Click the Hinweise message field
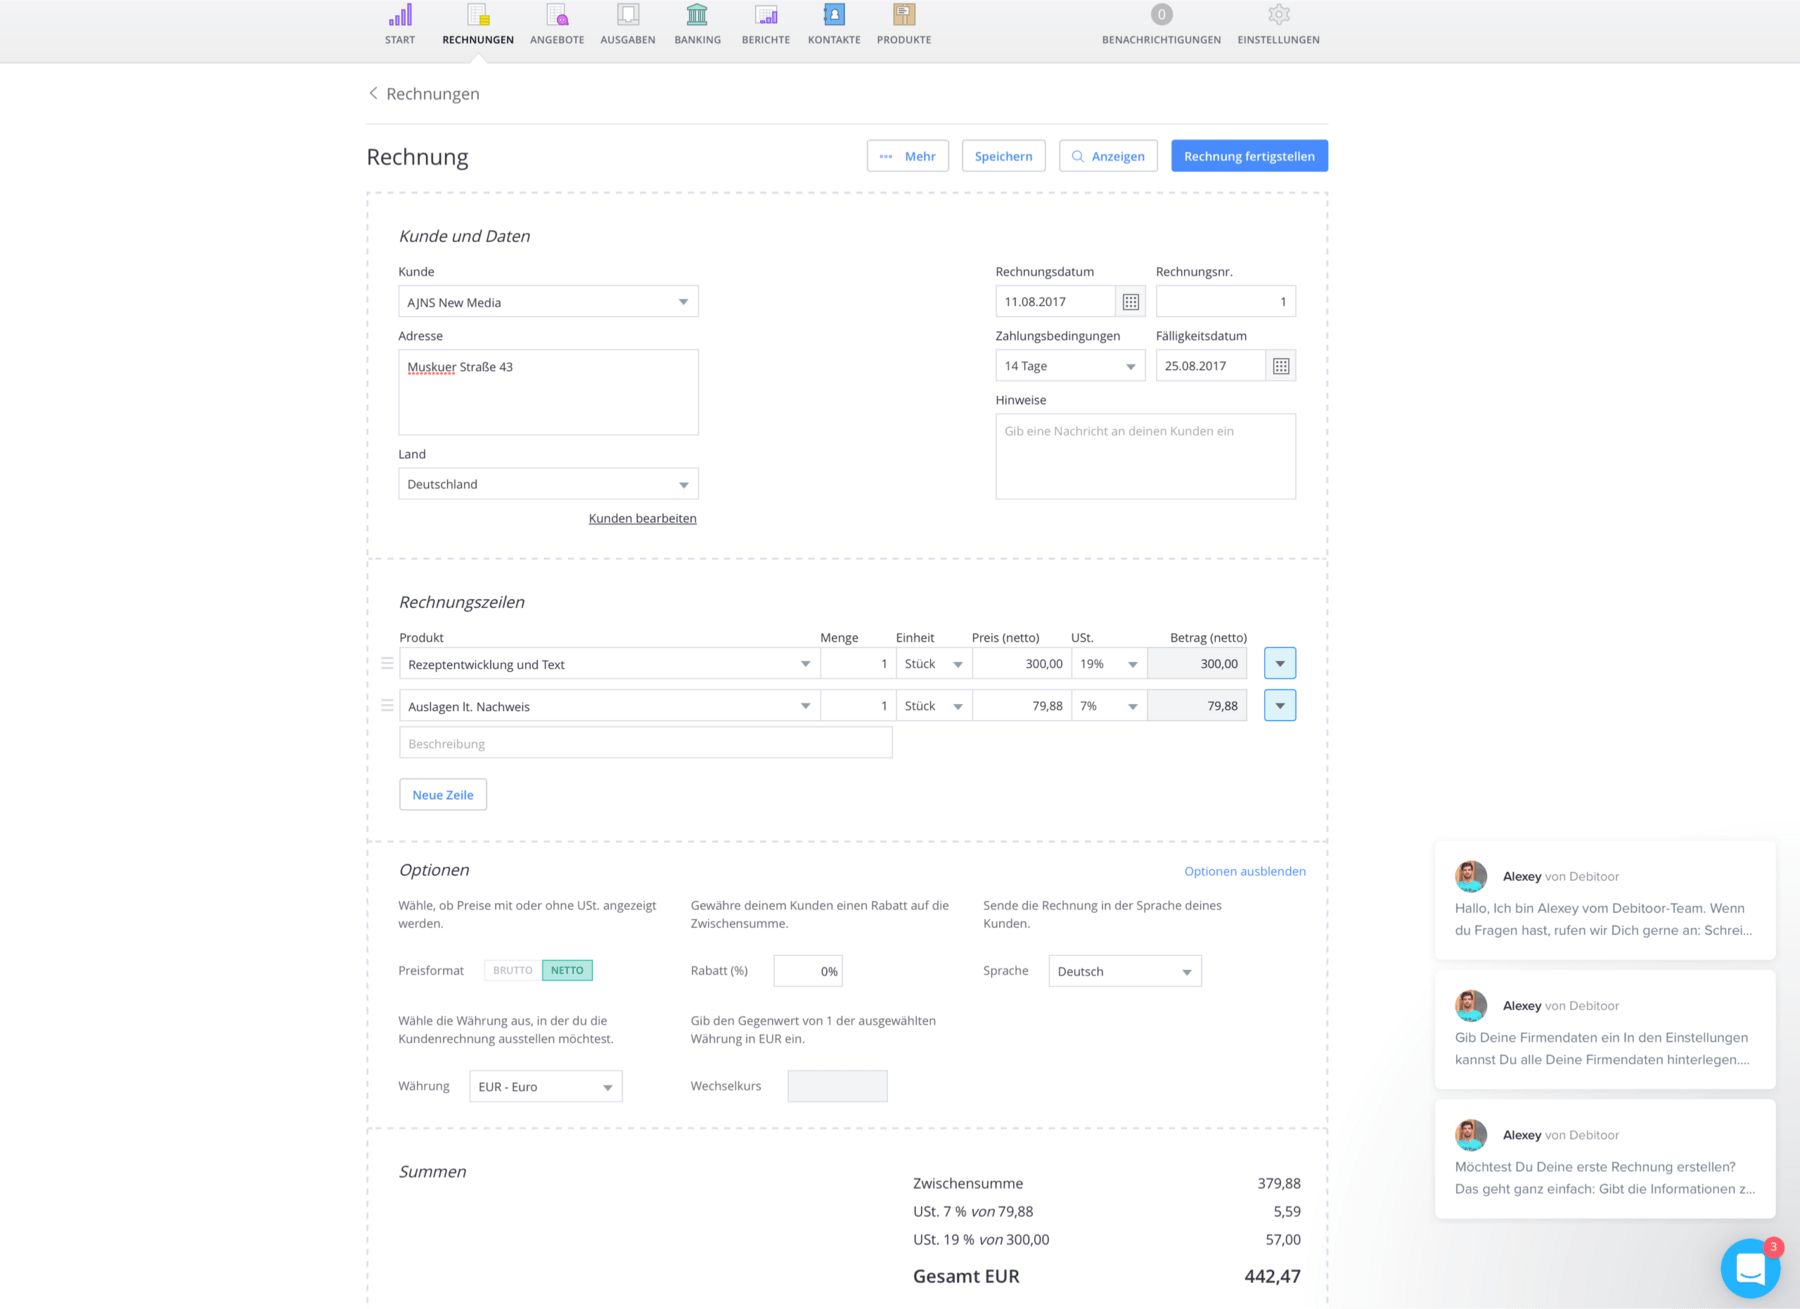1800x1309 pixels. point(1146,456)
